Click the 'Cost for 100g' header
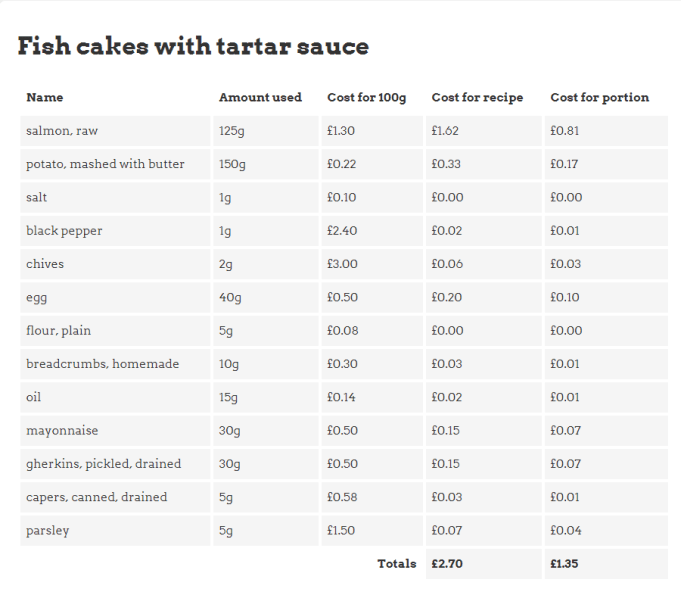This screenshot has width=681, height=592. (x=367, y=98)
